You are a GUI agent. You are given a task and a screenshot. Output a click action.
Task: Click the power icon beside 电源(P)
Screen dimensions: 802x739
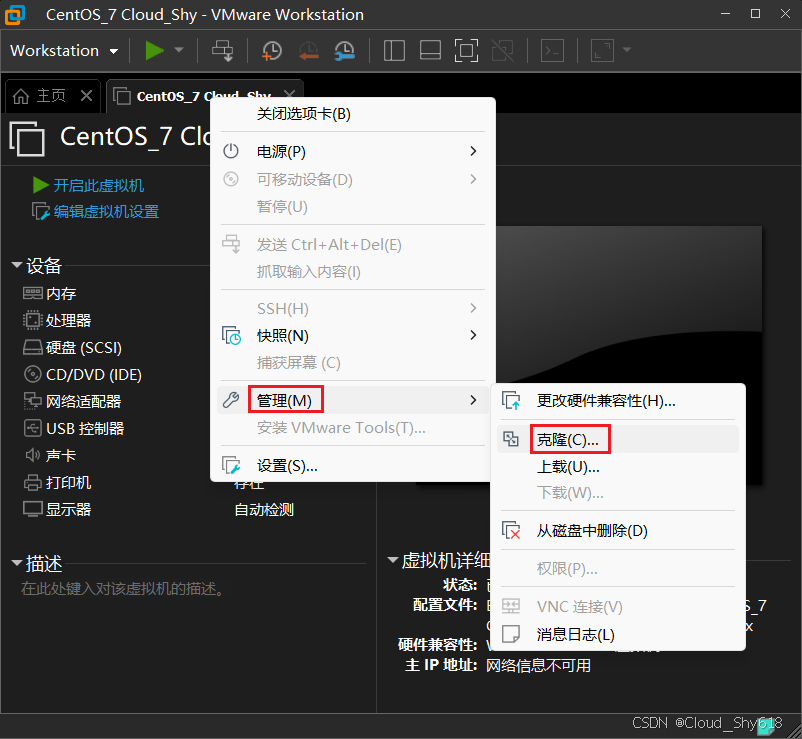(x=231, y=151)
